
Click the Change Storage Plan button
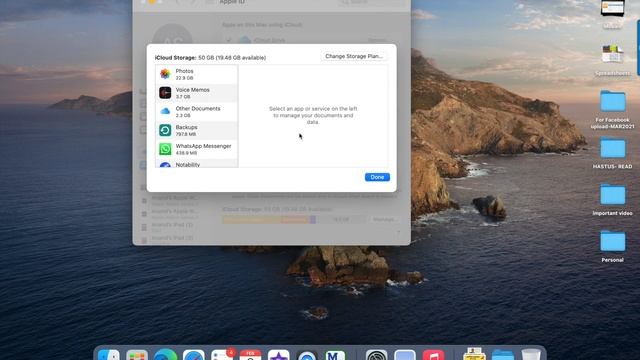[354, 56]
